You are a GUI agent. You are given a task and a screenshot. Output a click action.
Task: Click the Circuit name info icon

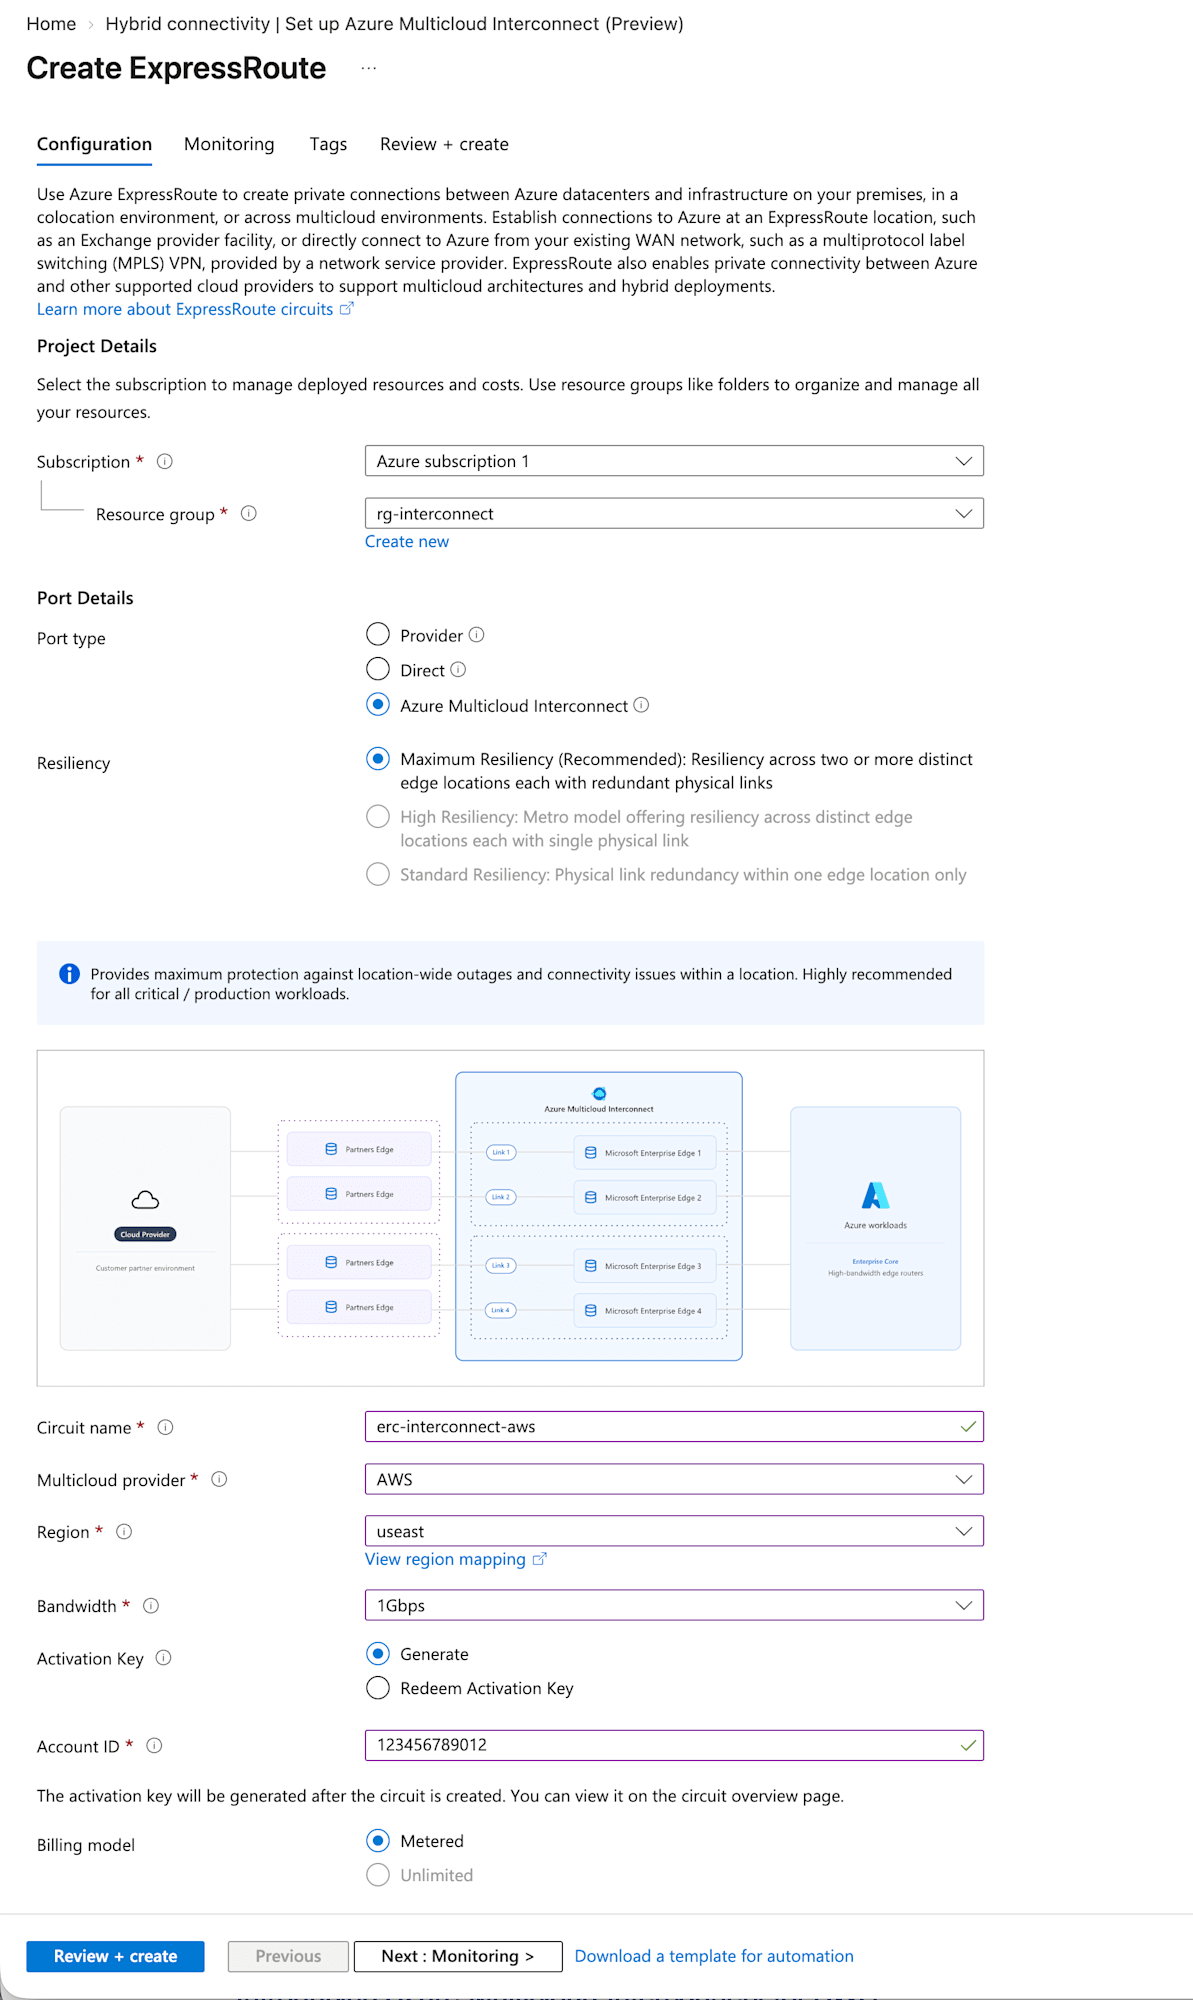tap(166, 1427)
